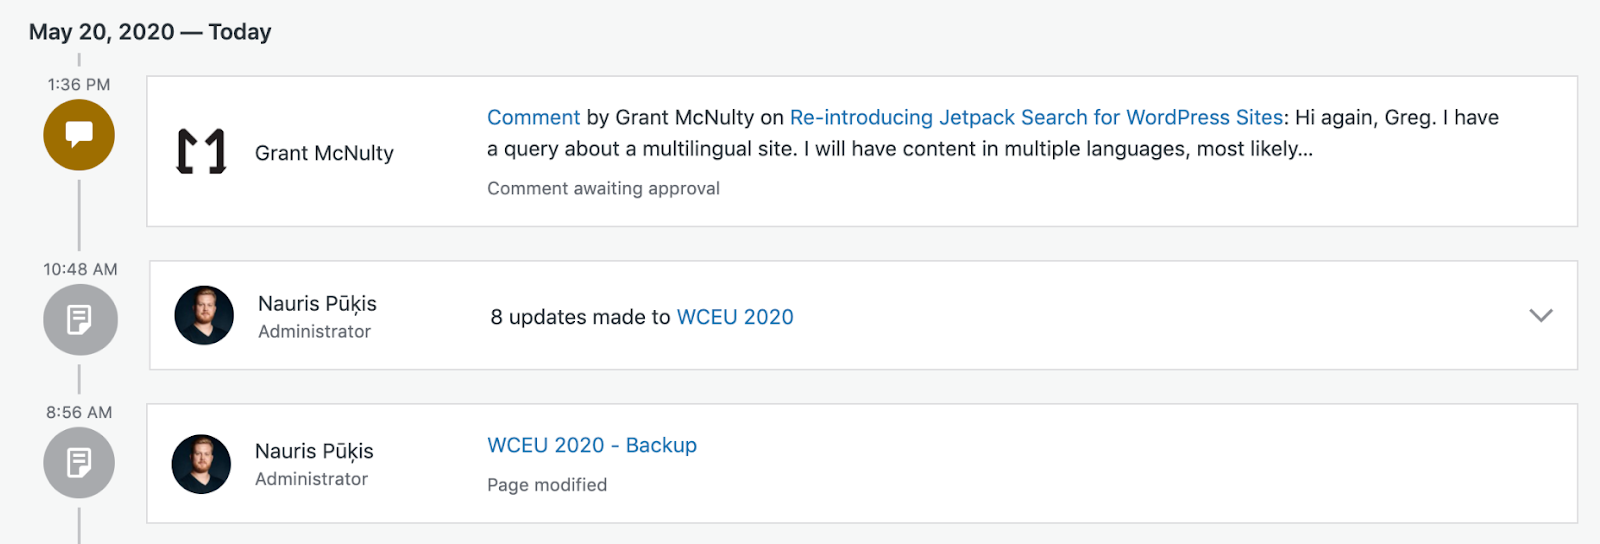Click Nauris Pūķis name in Backup row
Viewport: 1600px width, 544px height.
(x=314, y=452)
